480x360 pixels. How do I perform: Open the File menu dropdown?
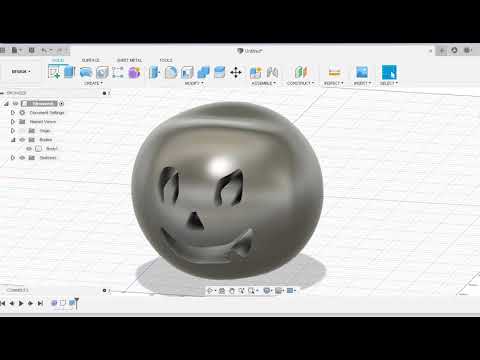17,50
